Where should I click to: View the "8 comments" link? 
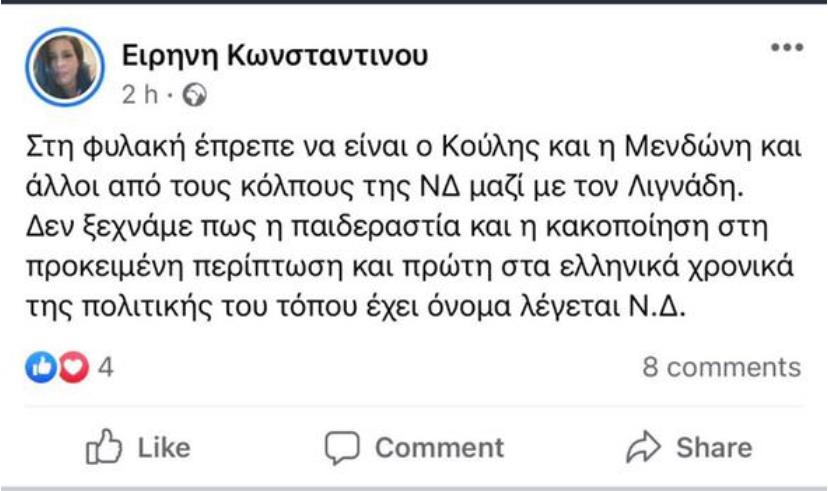point(721,368)
